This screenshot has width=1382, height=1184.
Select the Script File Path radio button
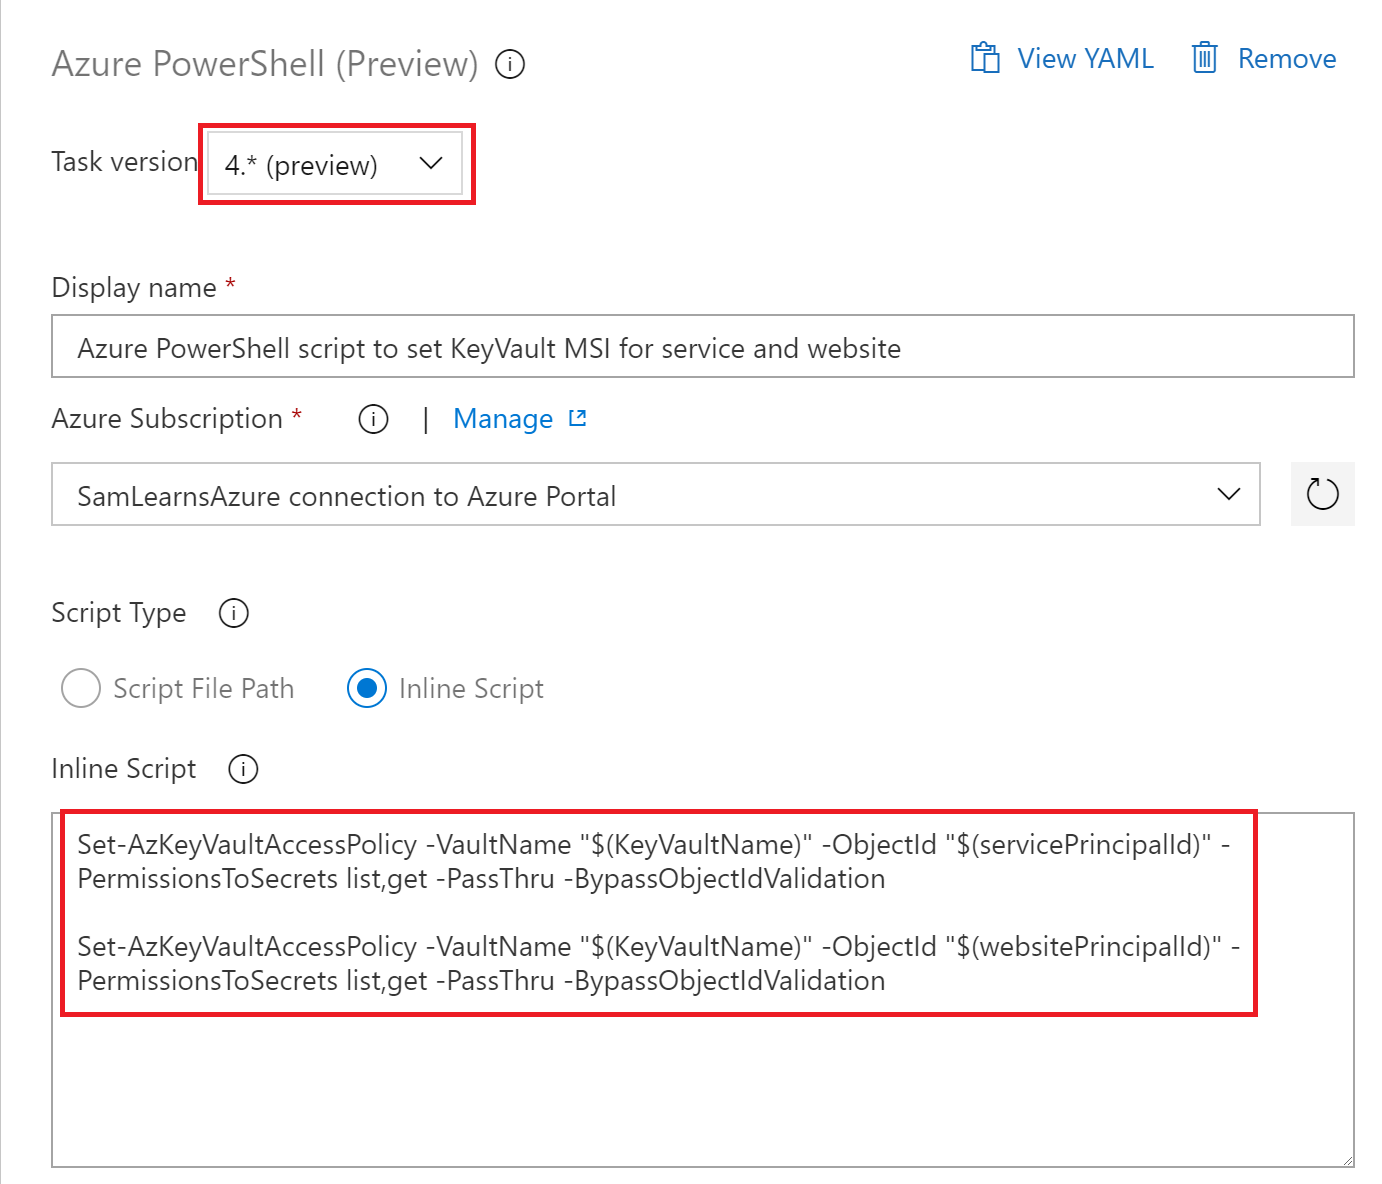click(x=81, y=688)
